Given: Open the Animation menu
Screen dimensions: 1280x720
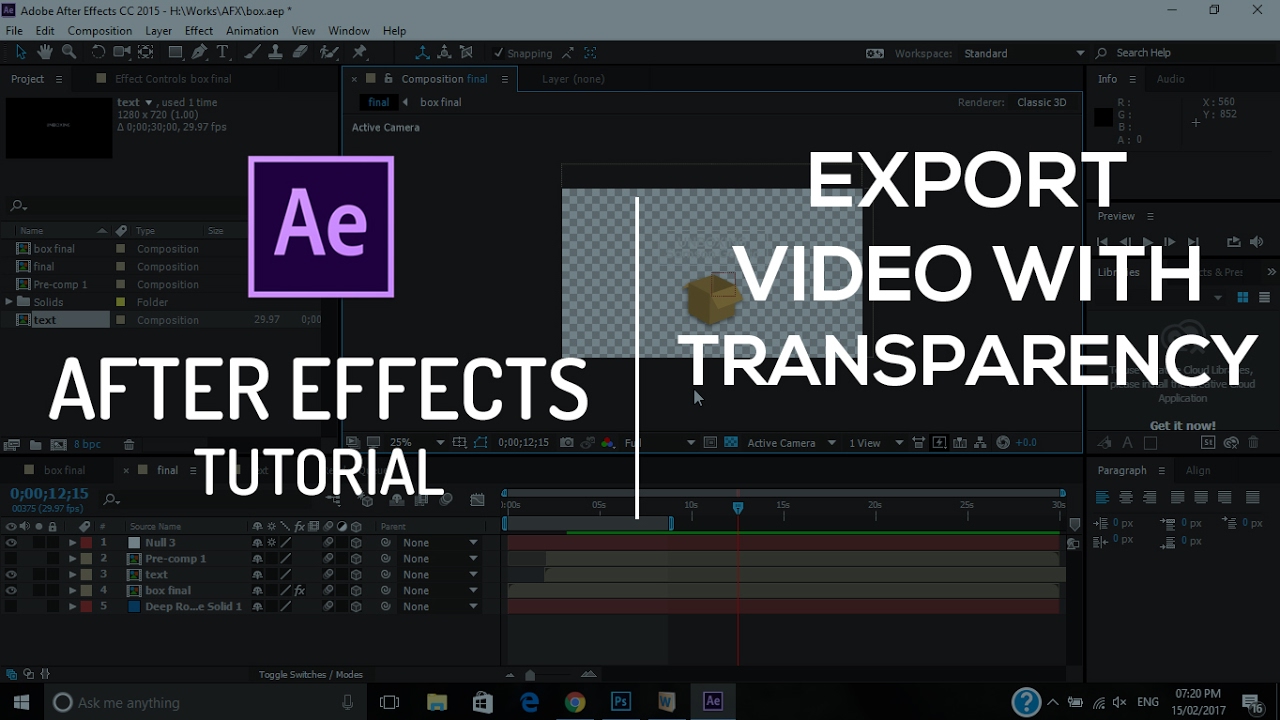Looking at the screenshot, I should (252, 31).
